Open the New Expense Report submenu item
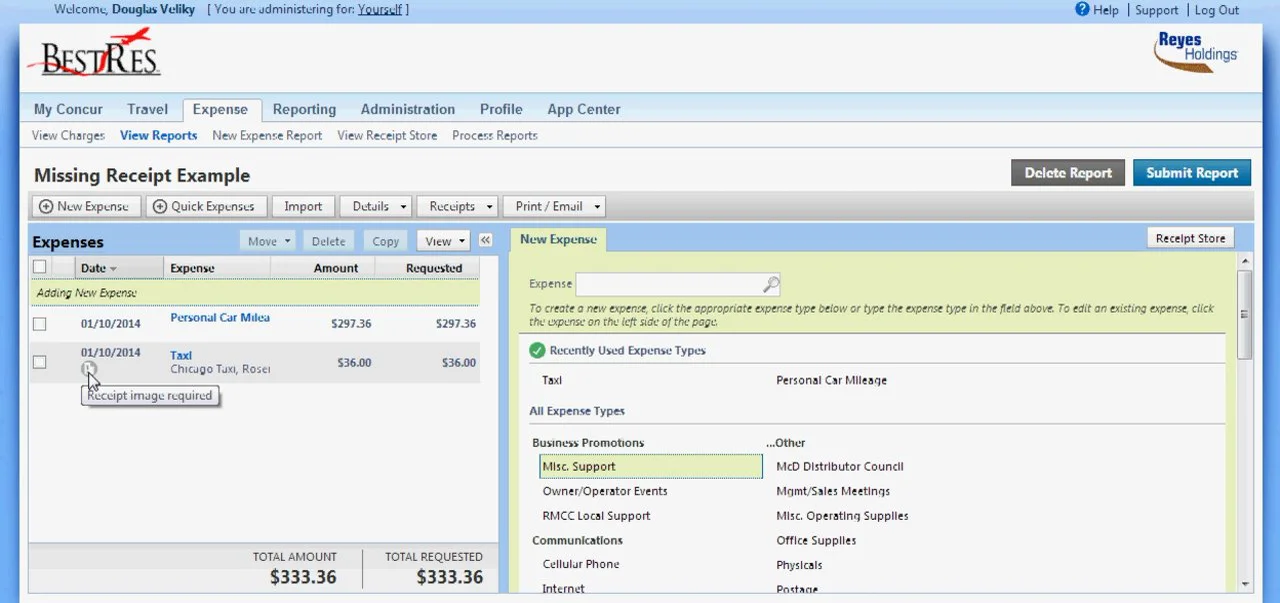The width and height of the screenshot is (1280, 603). 267,135
